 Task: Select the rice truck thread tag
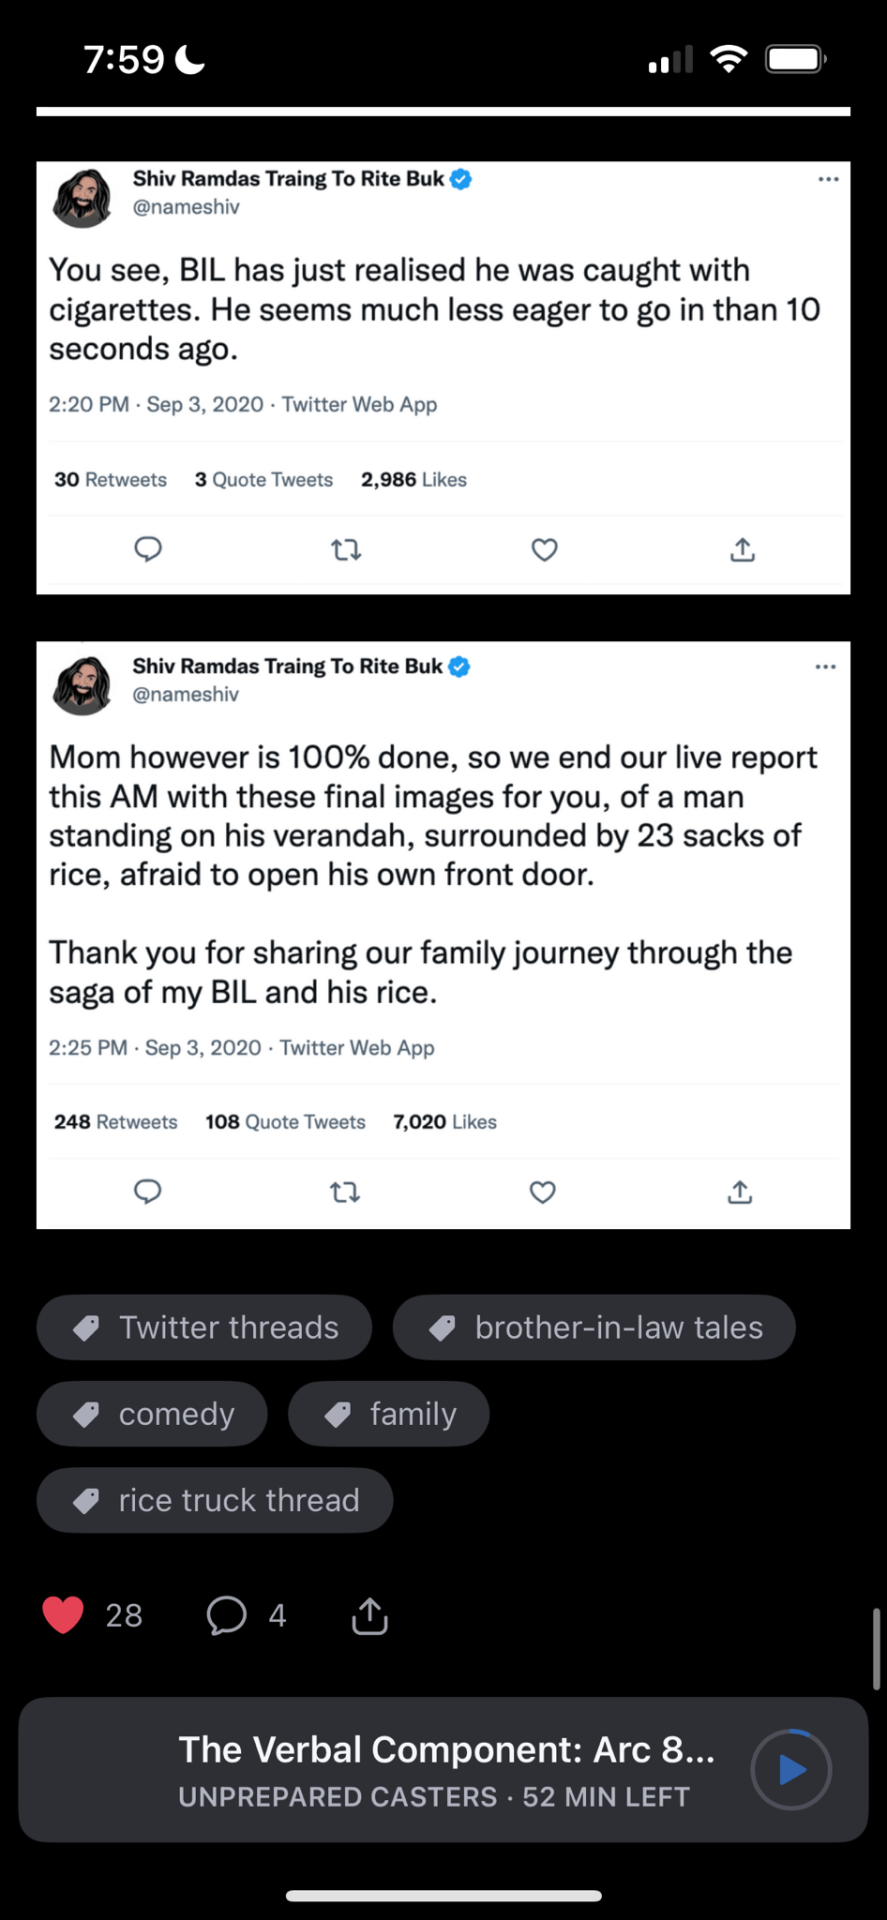pyautogui.click(x=215, y=1500)
